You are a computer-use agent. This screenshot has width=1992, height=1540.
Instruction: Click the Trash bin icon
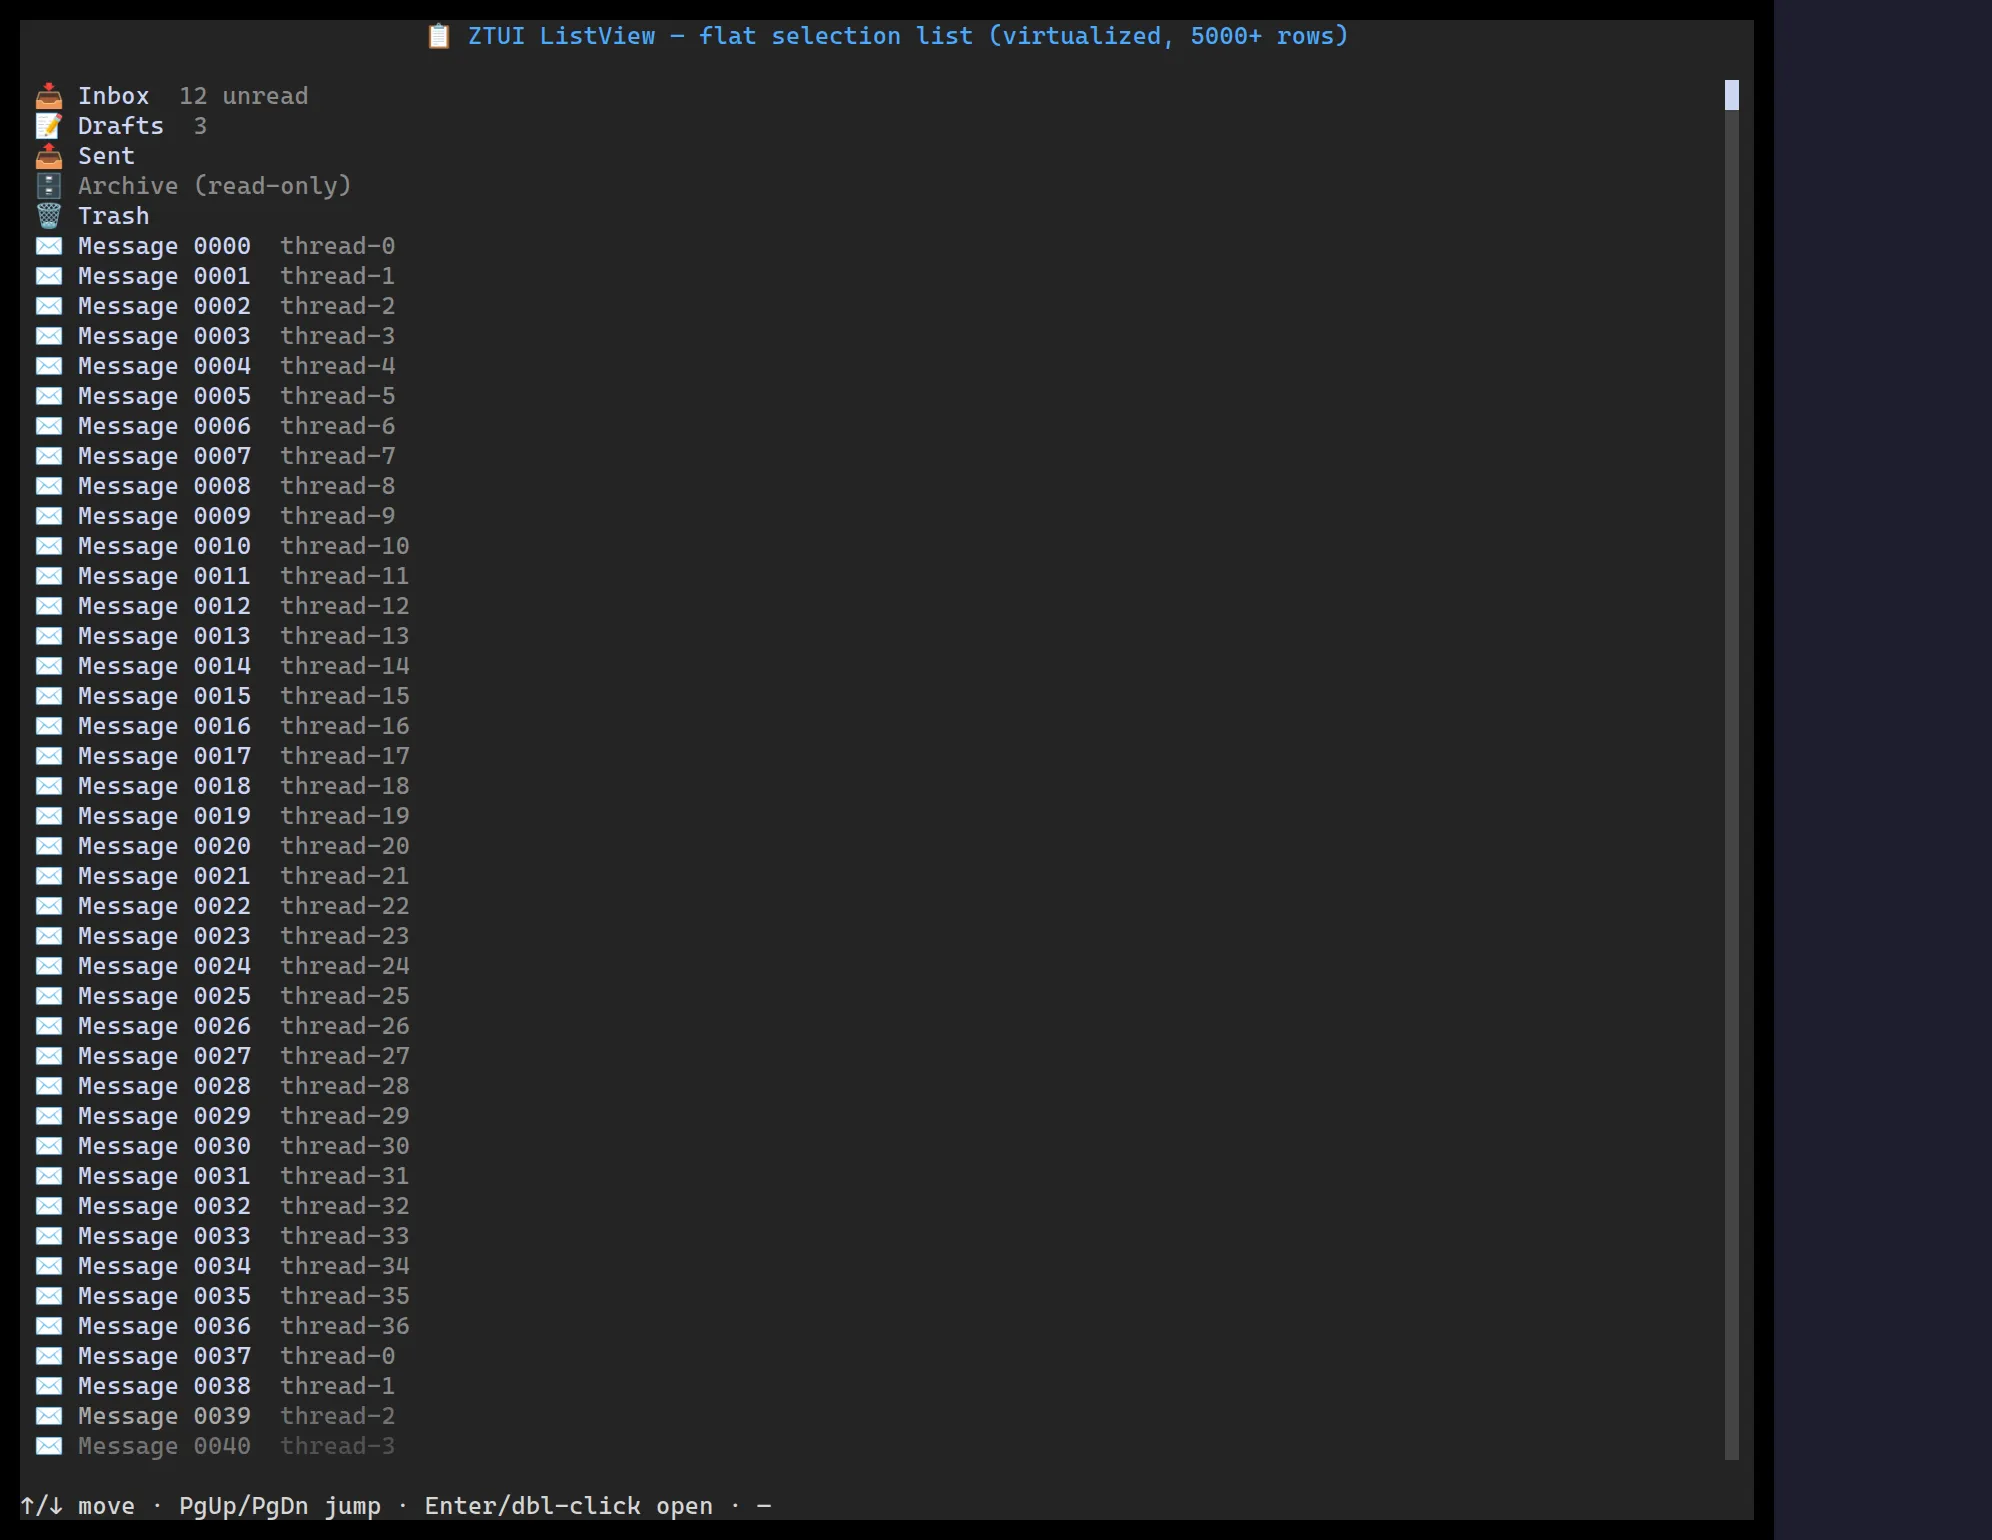tap(49, 216)
